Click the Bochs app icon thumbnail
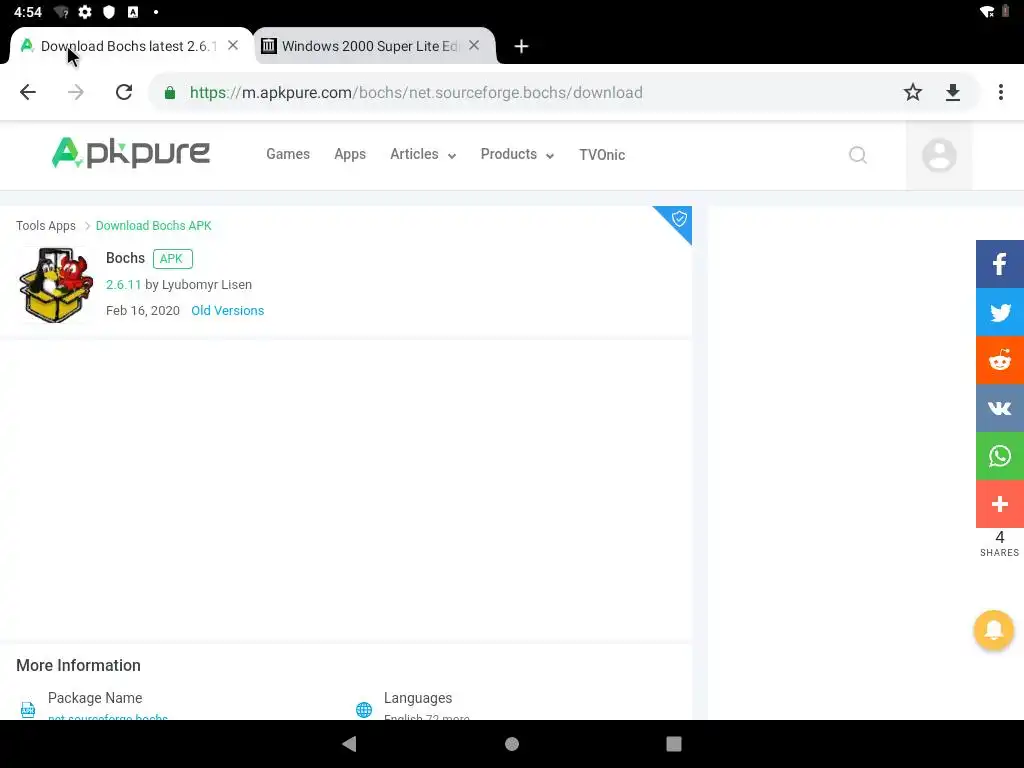The height and width of the screenshot is (768, 1024). point(56,285)
